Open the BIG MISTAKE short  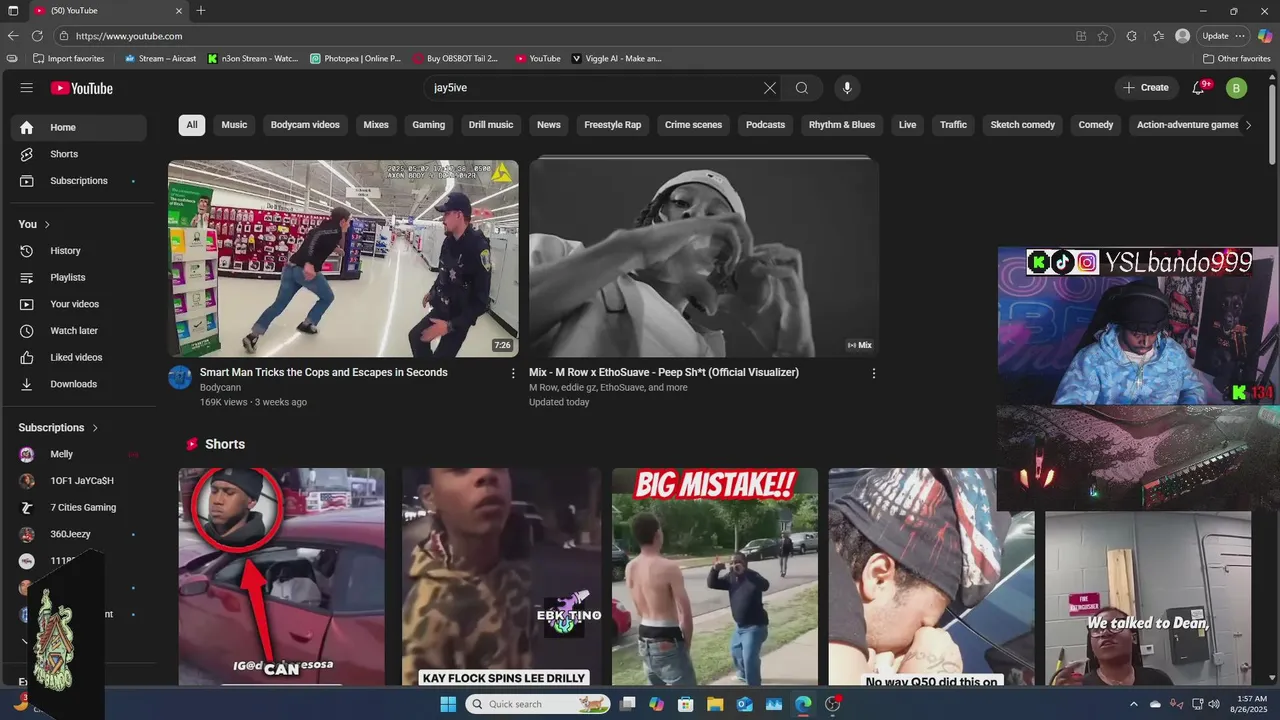tap(715, 576)
